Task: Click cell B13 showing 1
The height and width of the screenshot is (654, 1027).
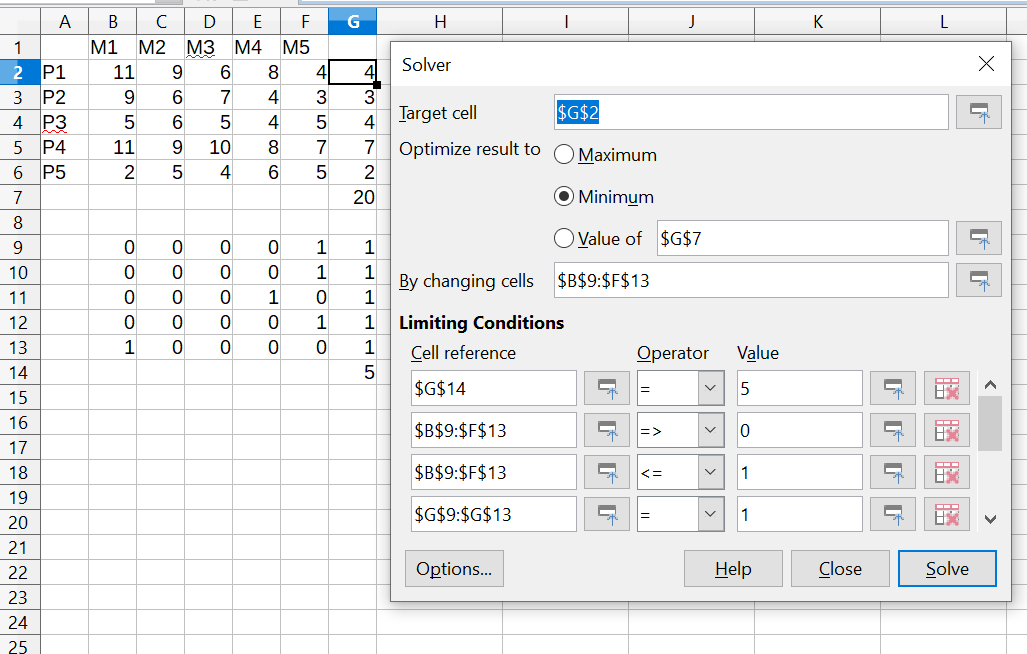Action: (113, 347)
